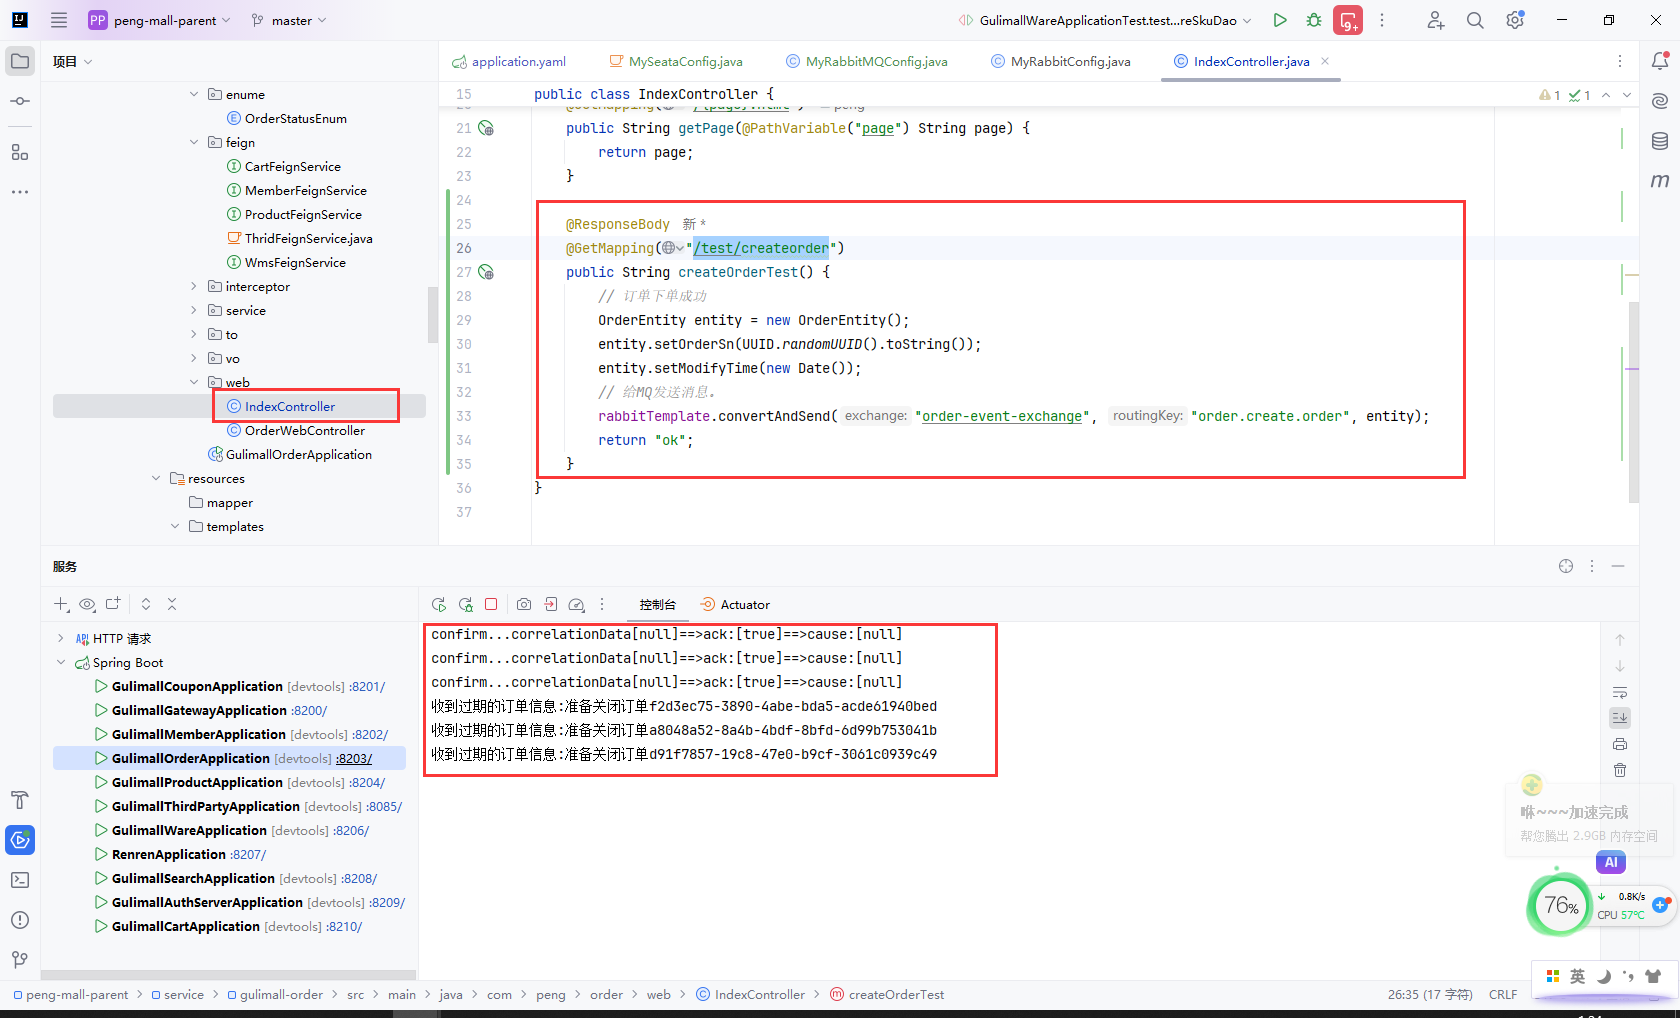Viewport: 1680px width, 1018px height.
Task: Open the Maven tool window
Action: tap(1660, 180)
